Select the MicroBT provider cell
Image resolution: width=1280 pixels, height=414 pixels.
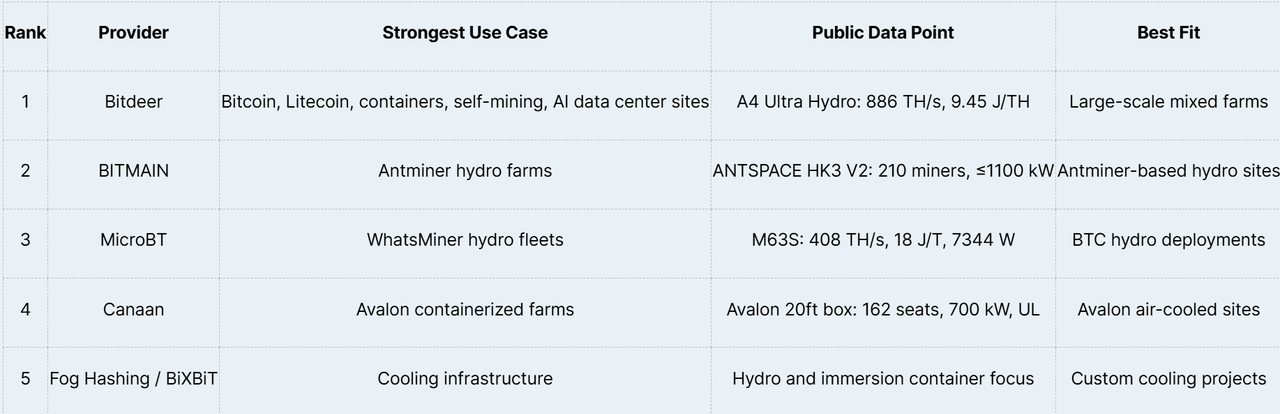tap(133, 240)
